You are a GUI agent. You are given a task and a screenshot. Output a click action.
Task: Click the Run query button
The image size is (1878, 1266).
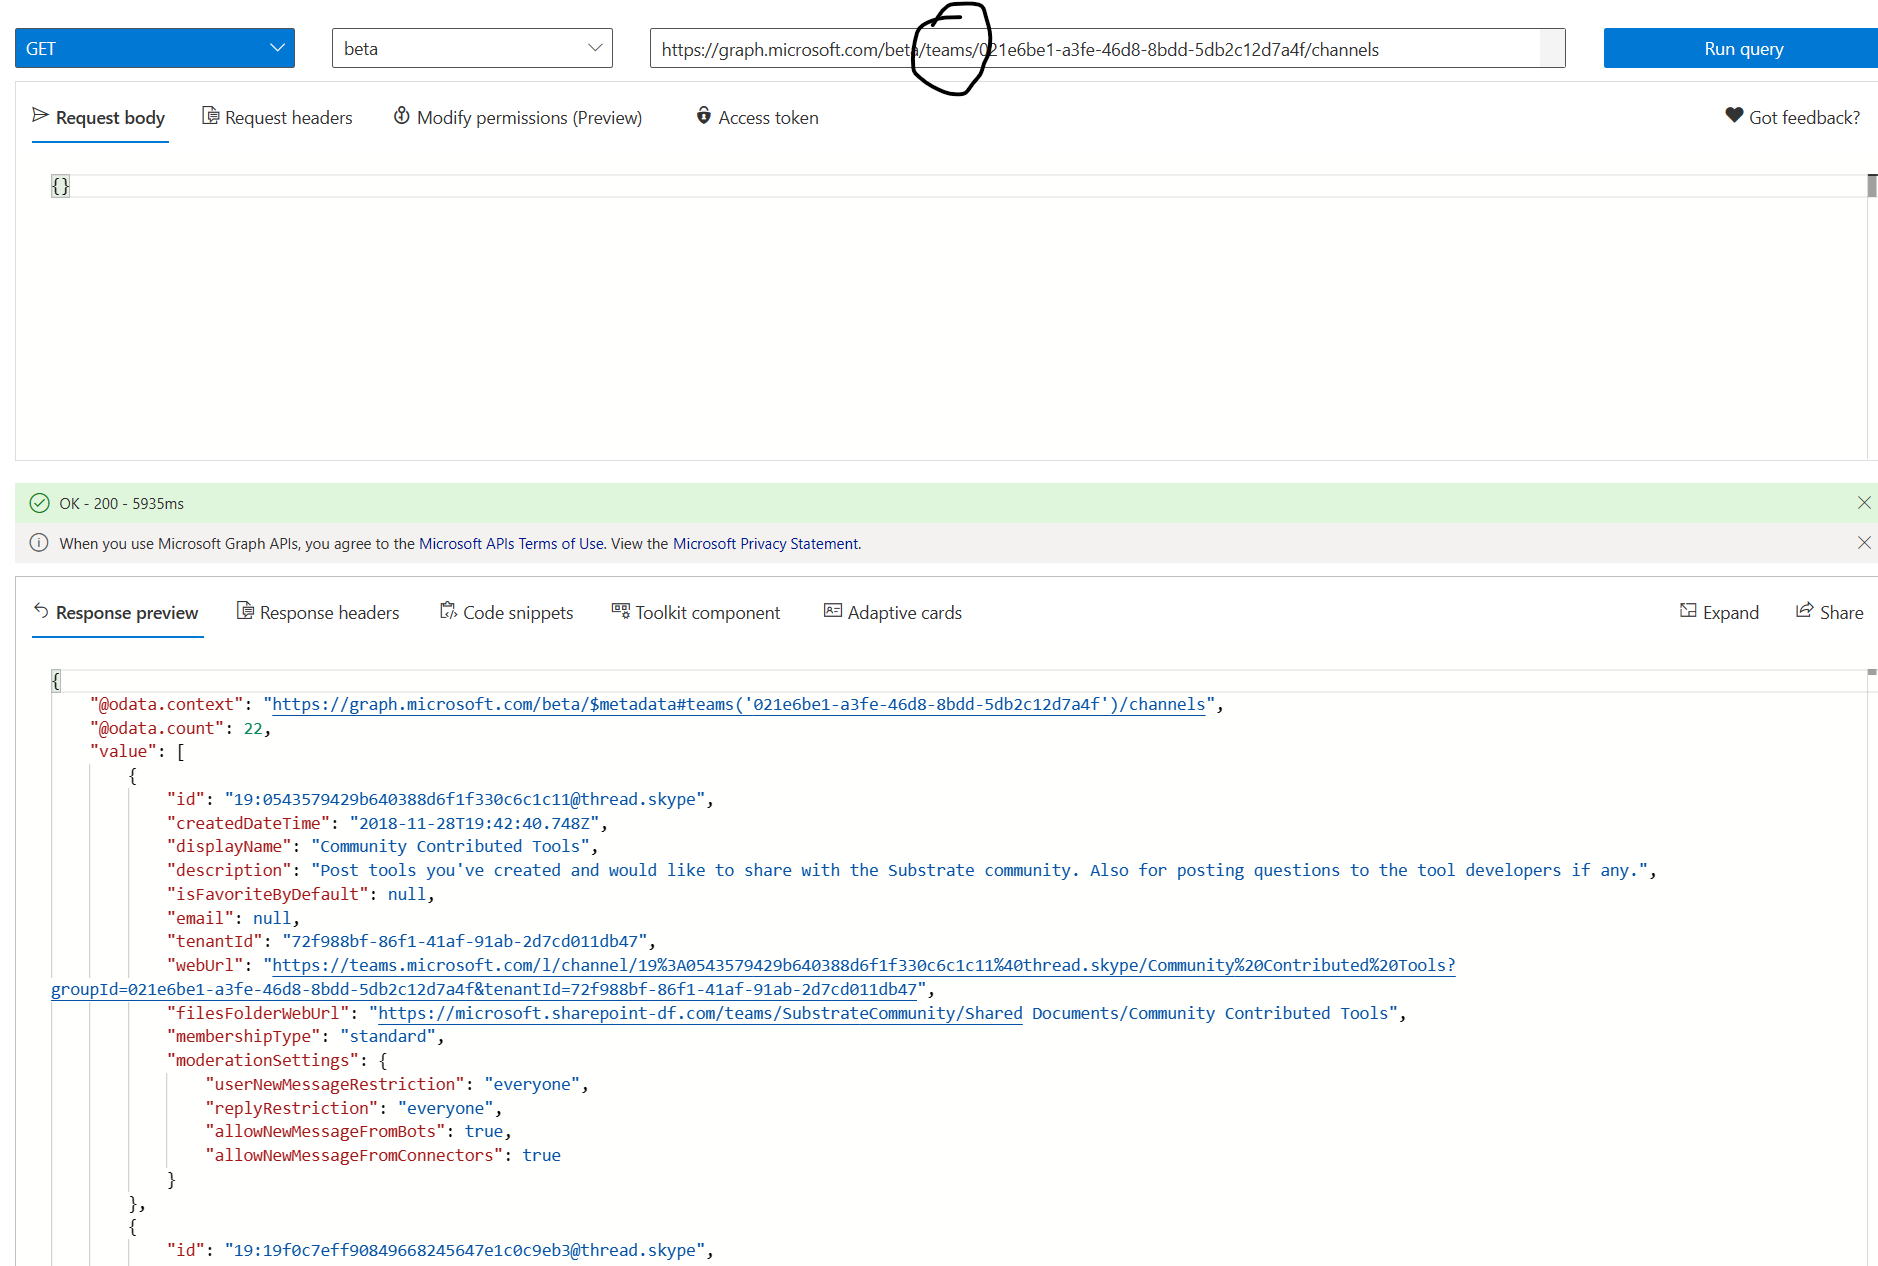point(1741,48)
